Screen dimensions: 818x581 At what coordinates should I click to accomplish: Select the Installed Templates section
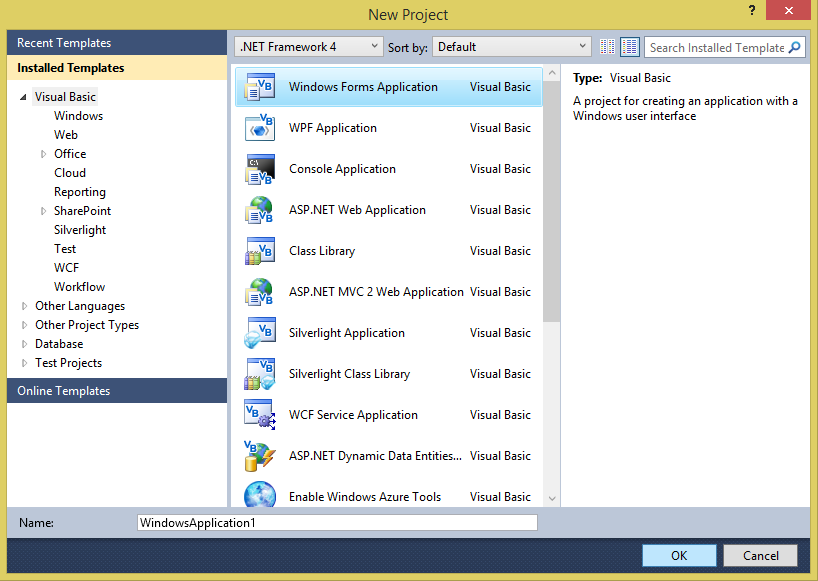click(x=117, y=68)
